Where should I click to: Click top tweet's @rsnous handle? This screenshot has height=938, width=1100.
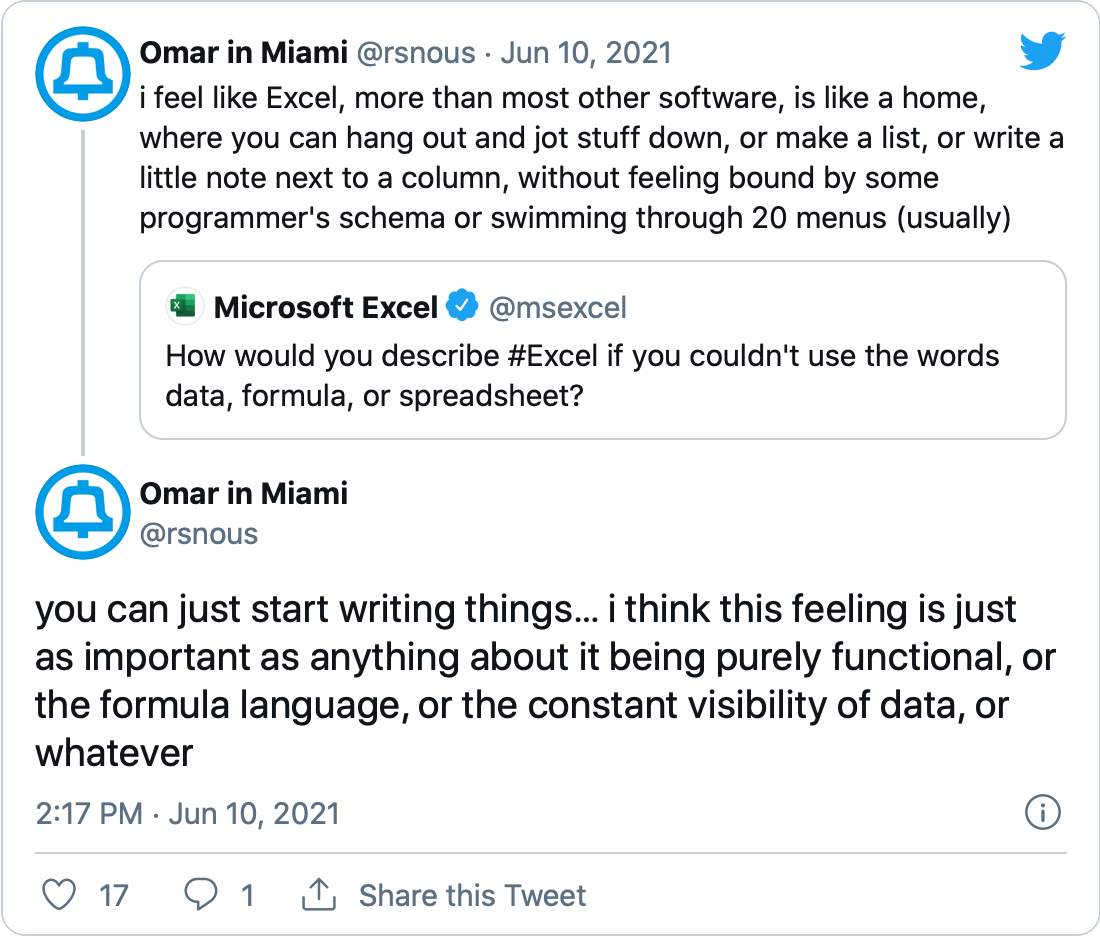click(416, 53)
